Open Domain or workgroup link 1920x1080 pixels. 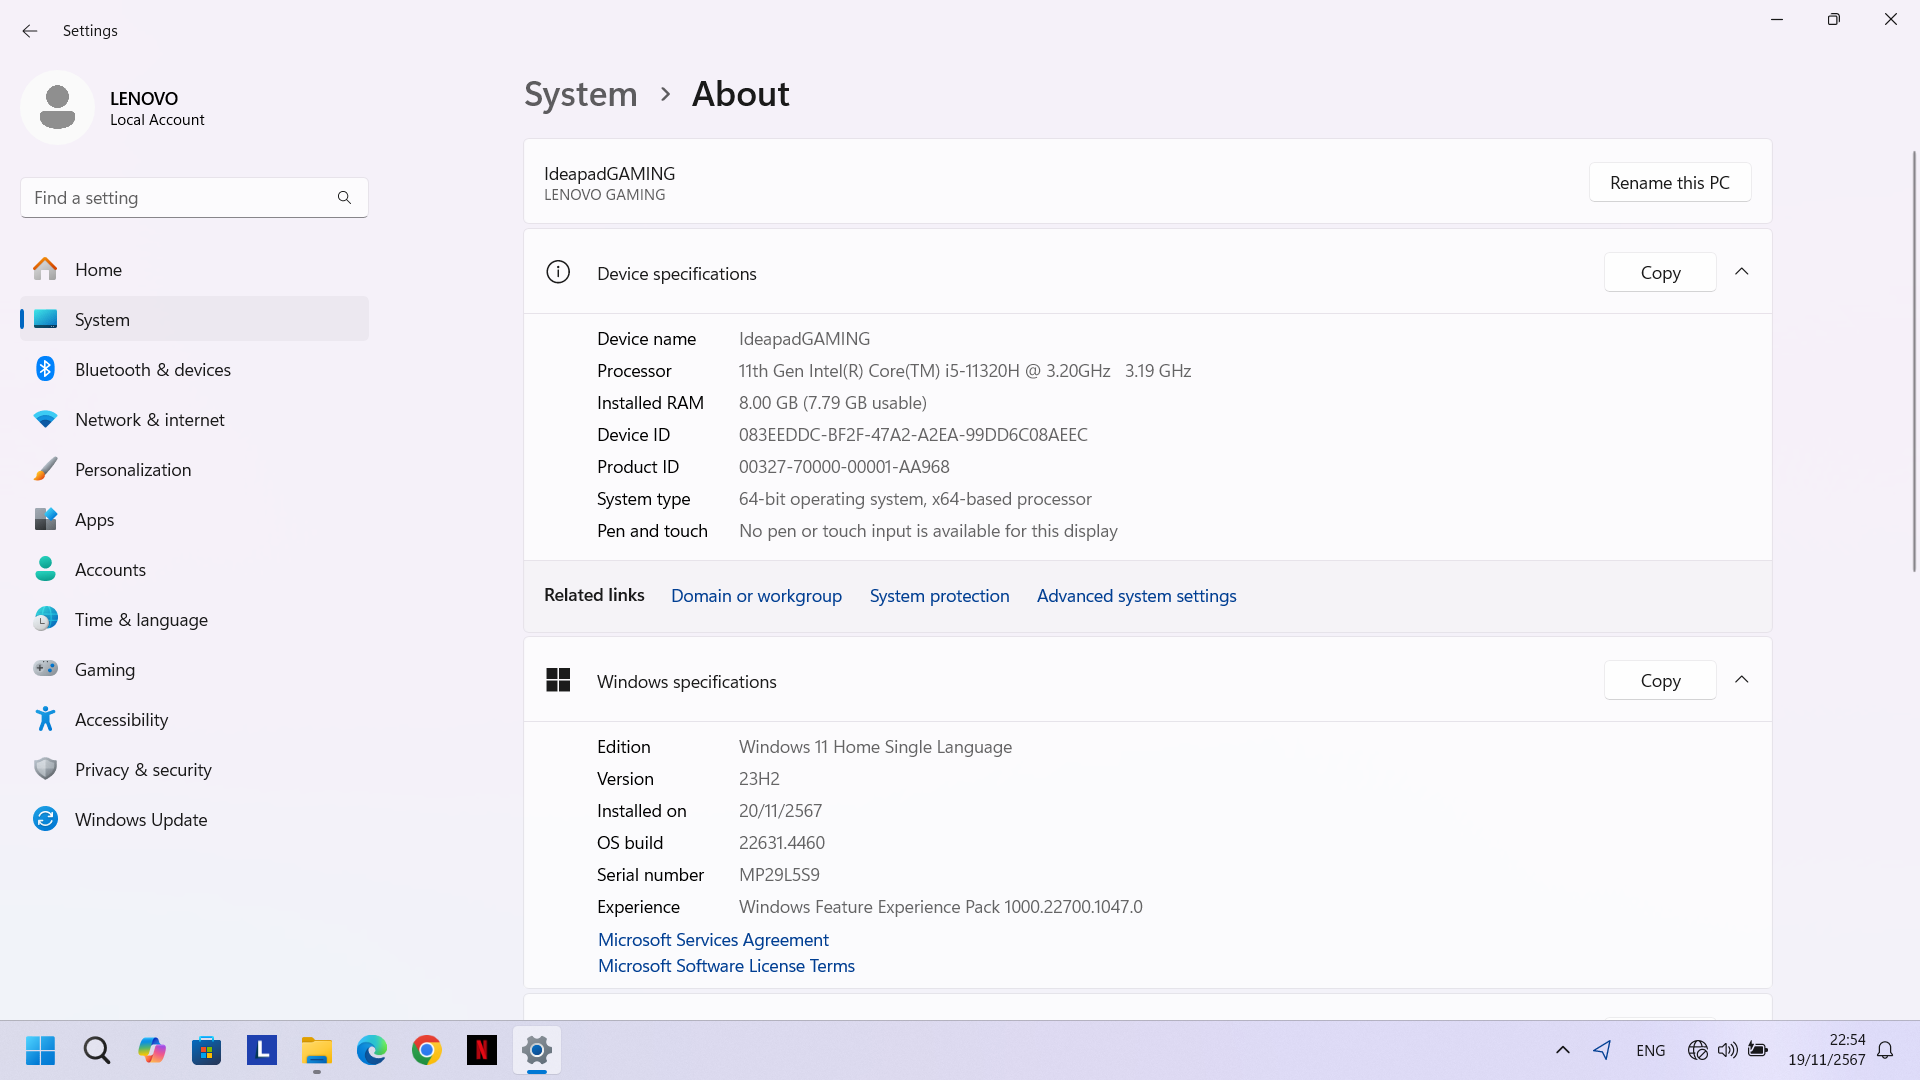[x=756, y=596]
